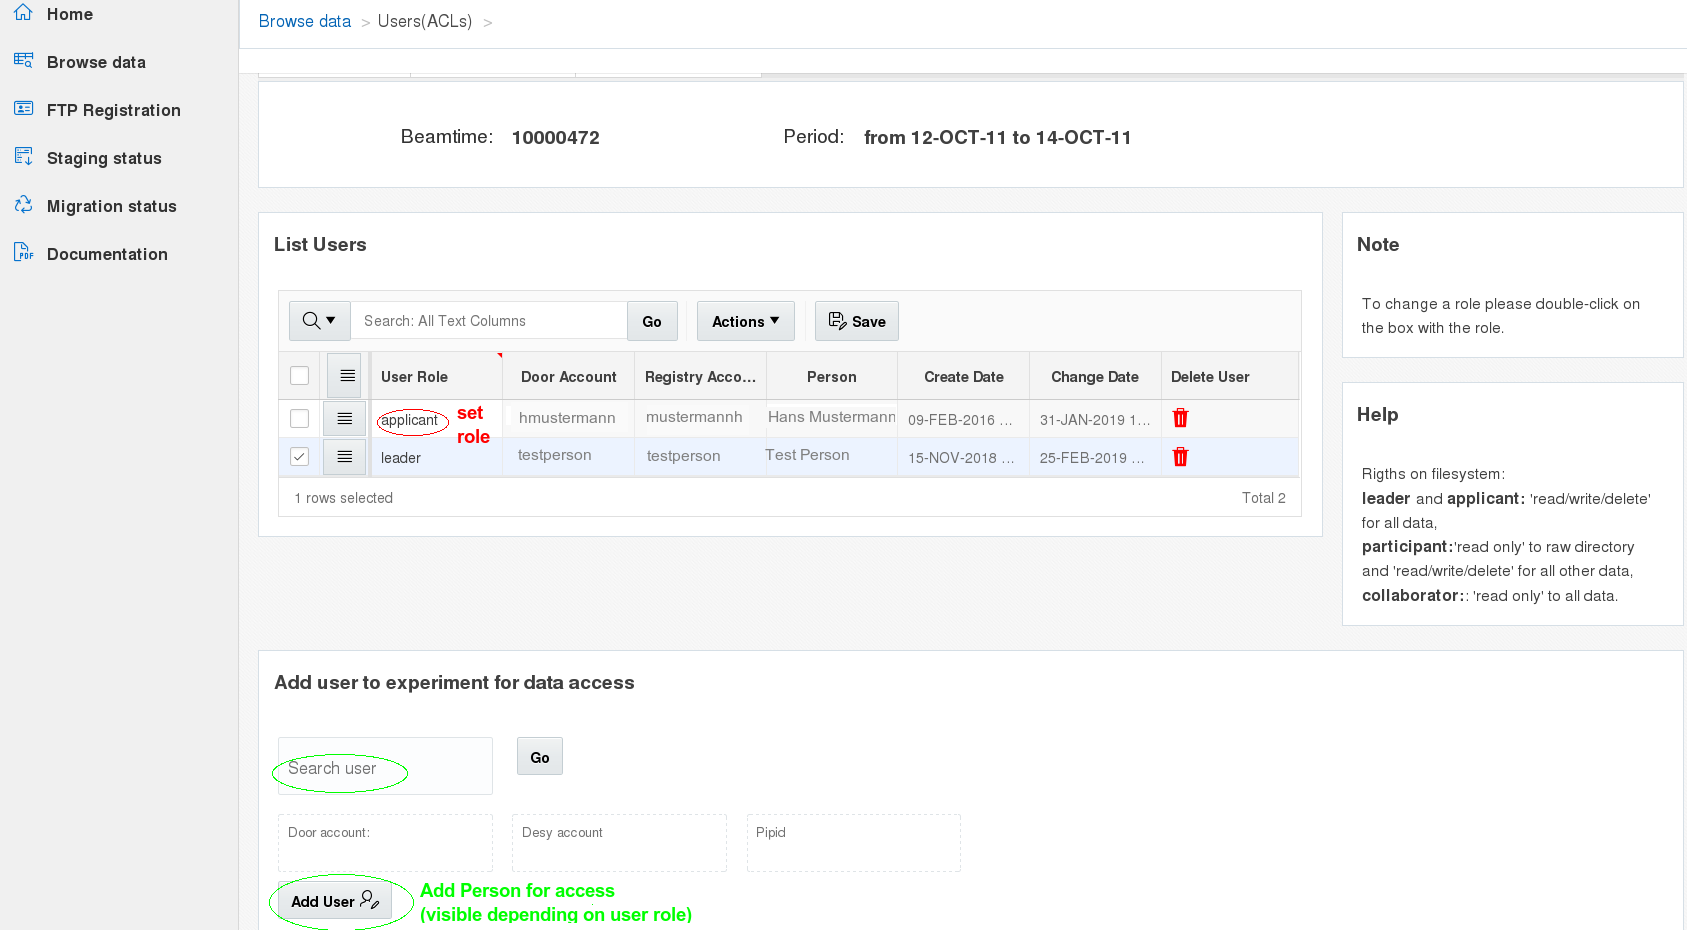Click the Migration status sidebar icon

[x=23, y=205]
